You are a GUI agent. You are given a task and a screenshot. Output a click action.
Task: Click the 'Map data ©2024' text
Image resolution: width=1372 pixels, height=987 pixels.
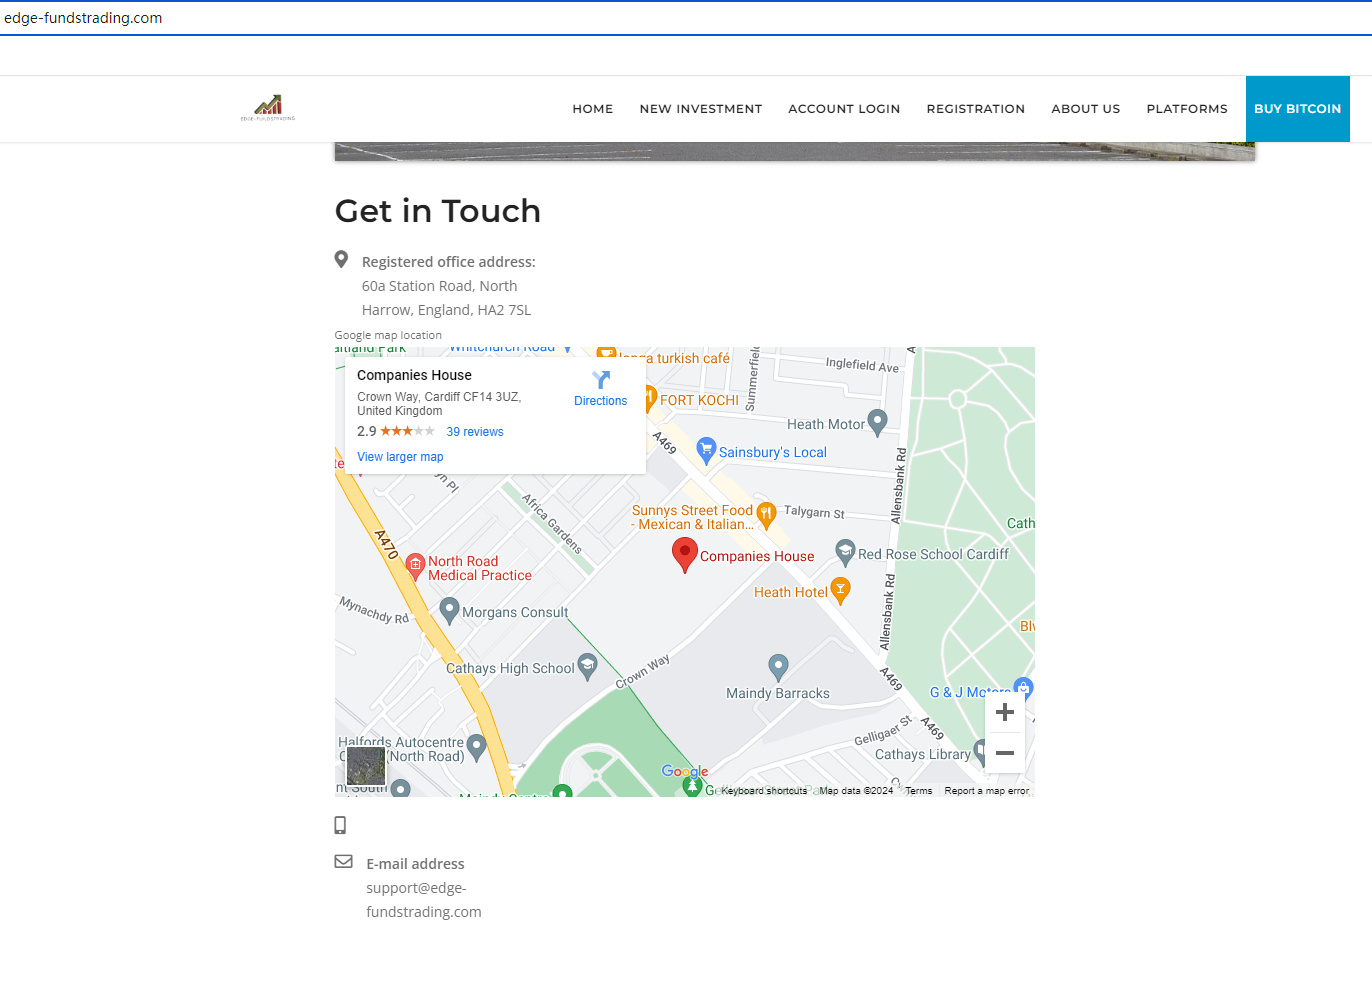coord(856,791)
